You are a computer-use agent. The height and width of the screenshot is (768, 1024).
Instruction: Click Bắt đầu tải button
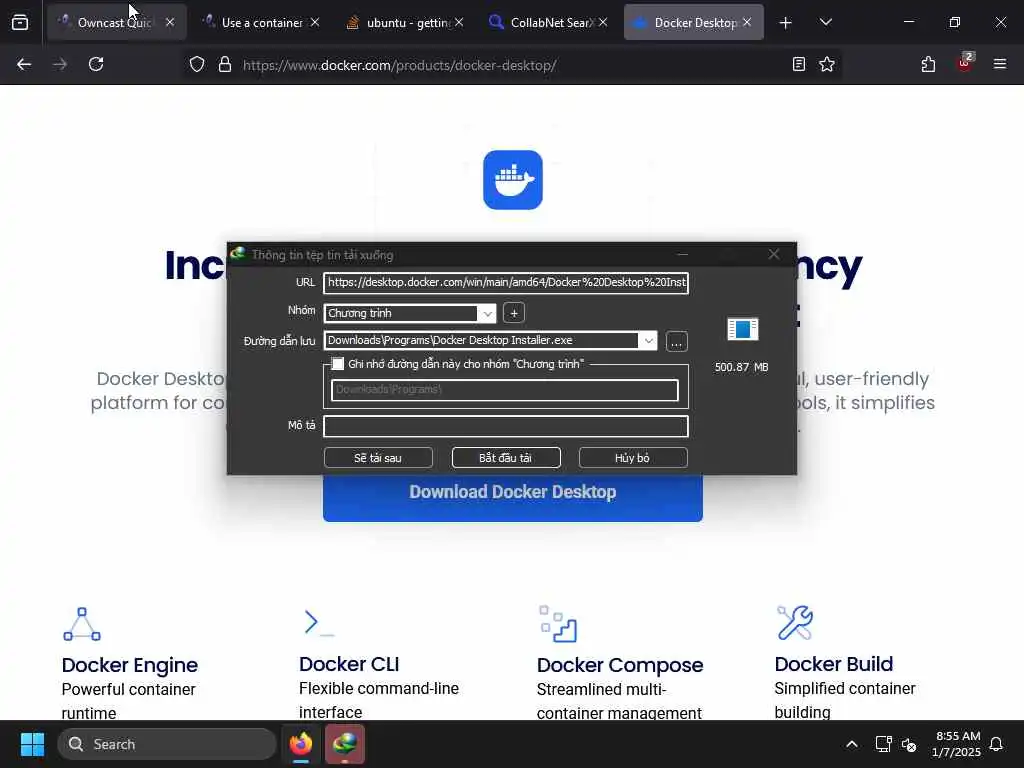[x=505, y=458]
